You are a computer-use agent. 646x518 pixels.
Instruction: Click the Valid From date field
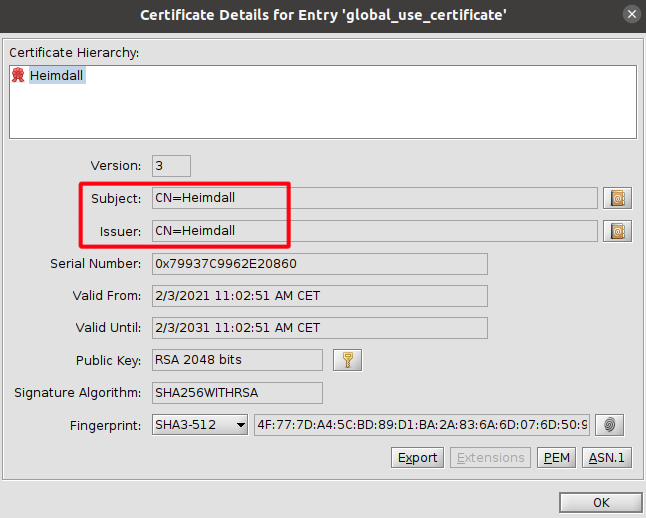[319, 296]
